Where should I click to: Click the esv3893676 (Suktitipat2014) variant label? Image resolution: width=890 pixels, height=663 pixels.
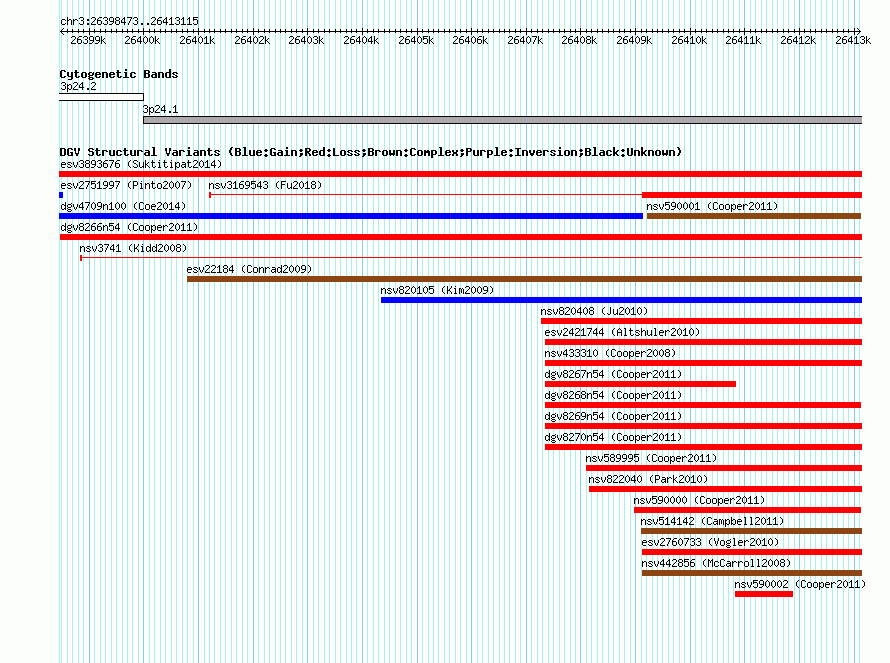pos(141,164)
